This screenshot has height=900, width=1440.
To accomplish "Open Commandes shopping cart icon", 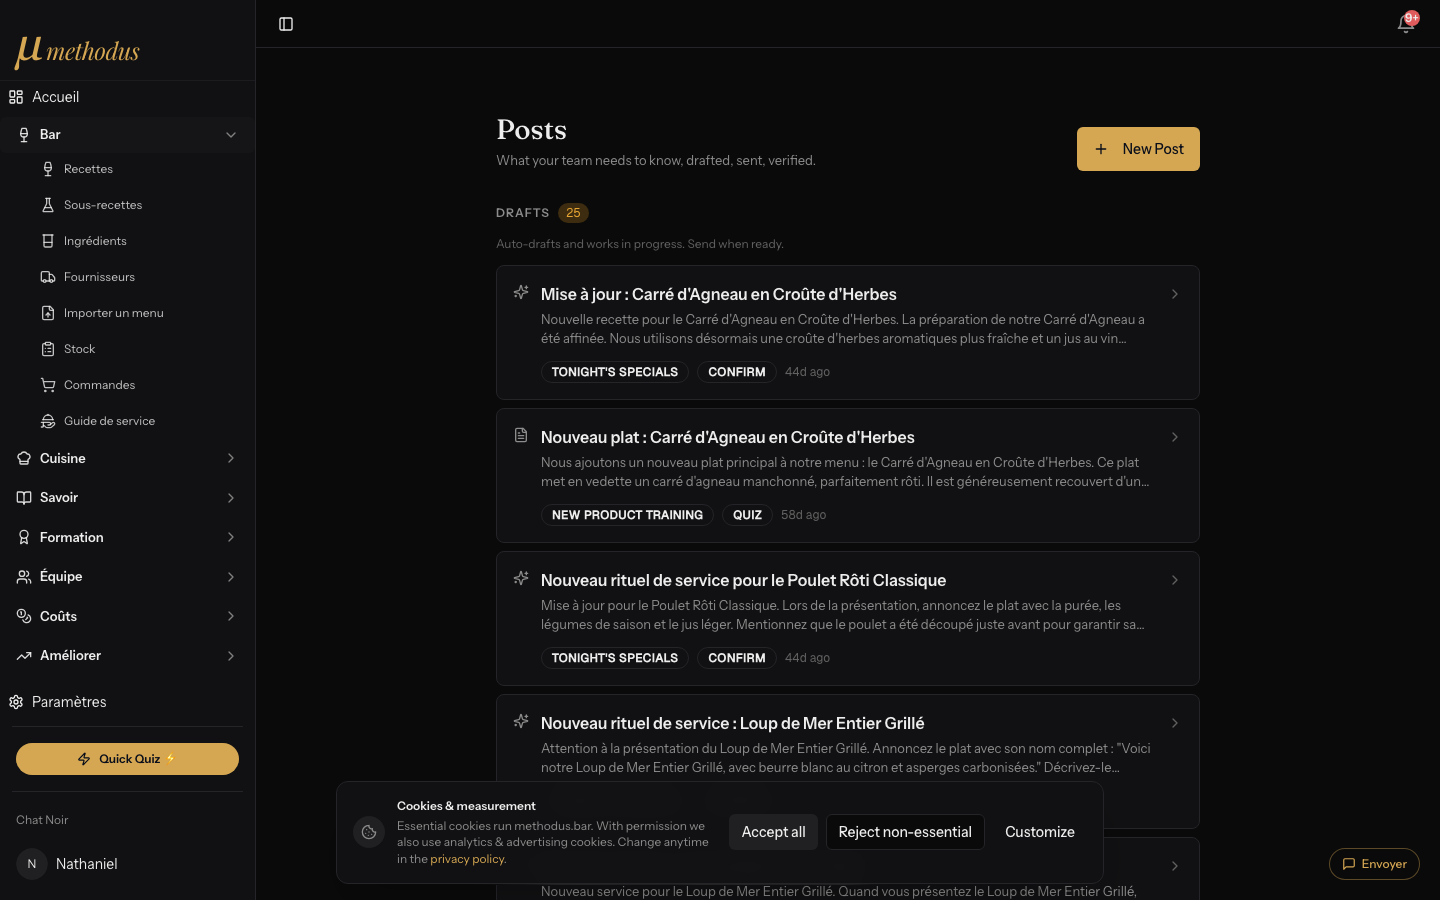I will [48, 385].
